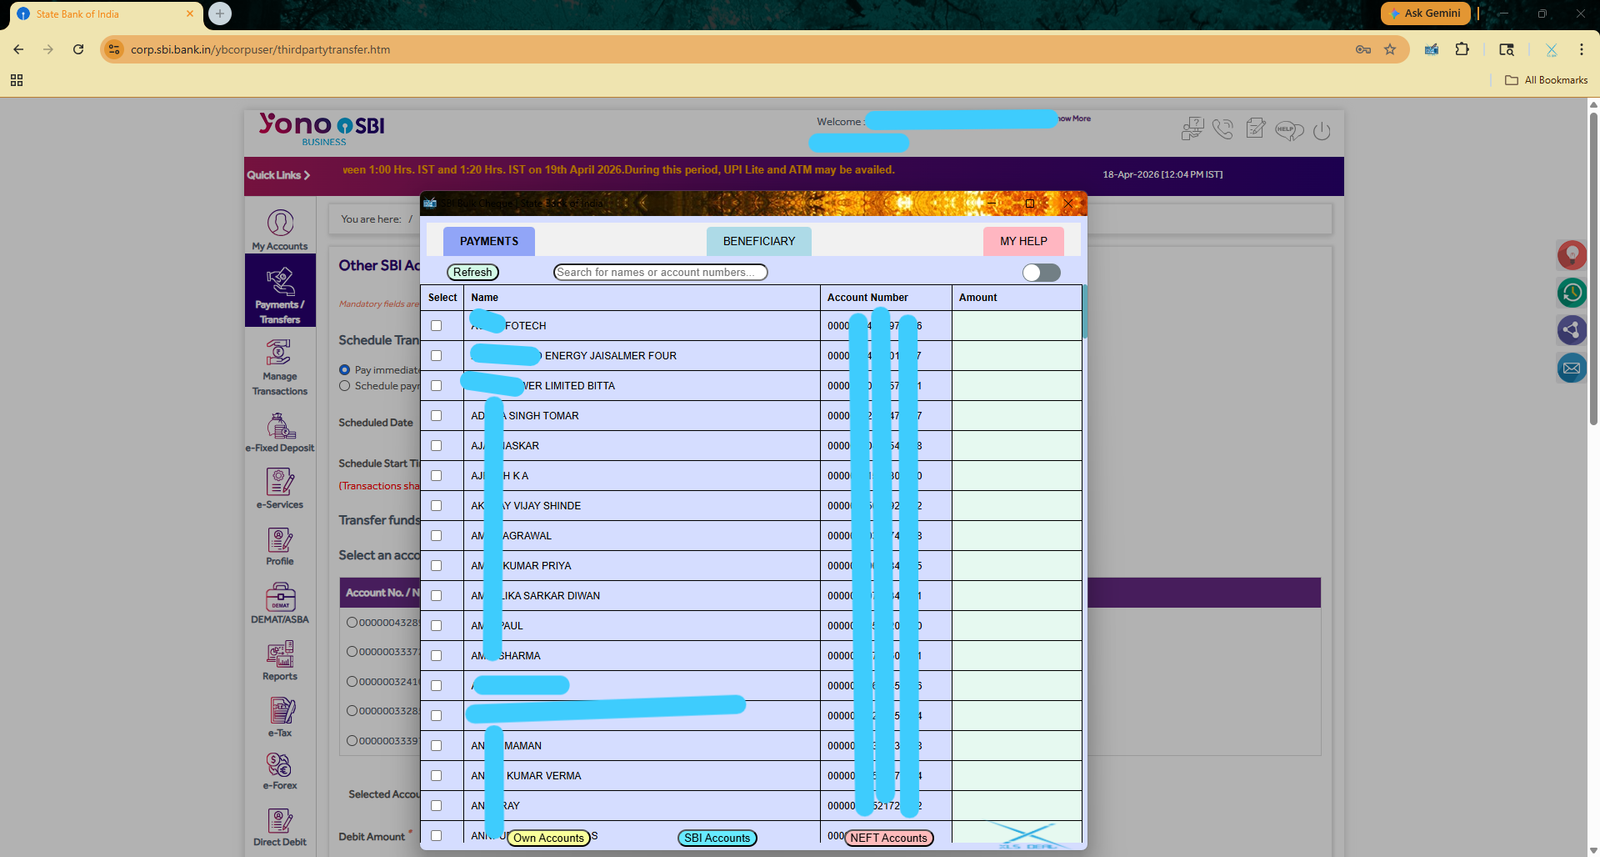This screenshot has width=1600, height=857.
Task: Click the power logout icon
Action: [x=1322, y=131]
